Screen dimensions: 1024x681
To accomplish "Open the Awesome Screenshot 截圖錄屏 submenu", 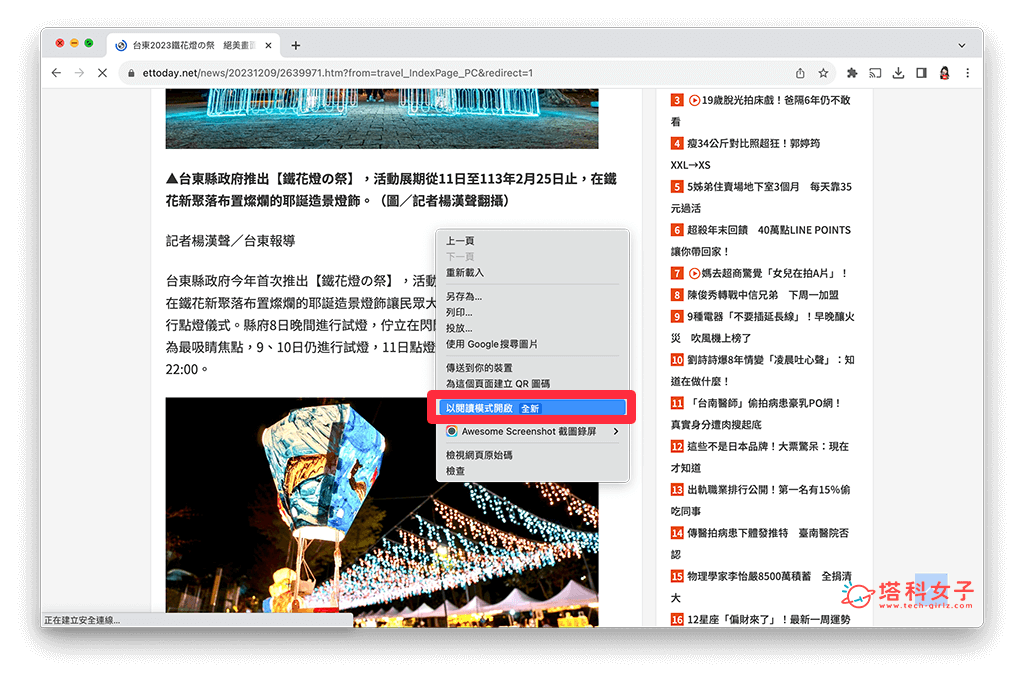I will click(x=532, y=432).
